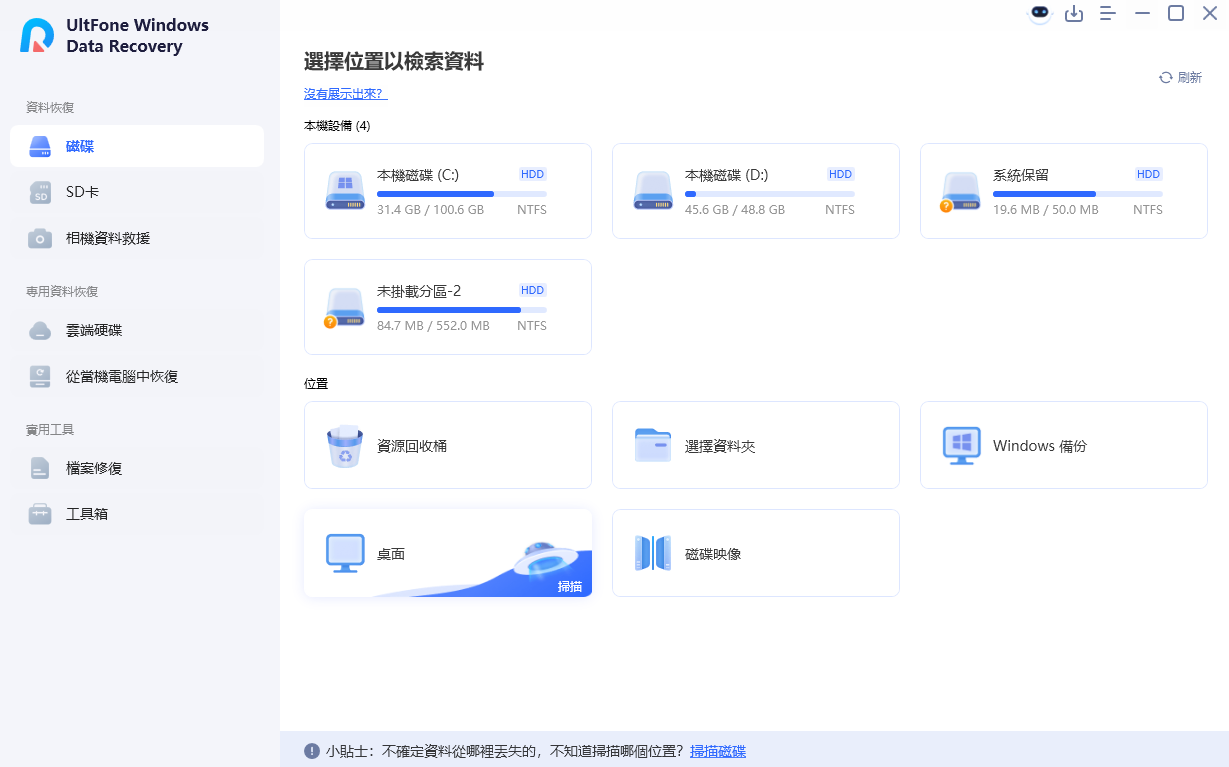
Task: Click the 磁碟映像 disk image icon
Action: coord(653,553)
